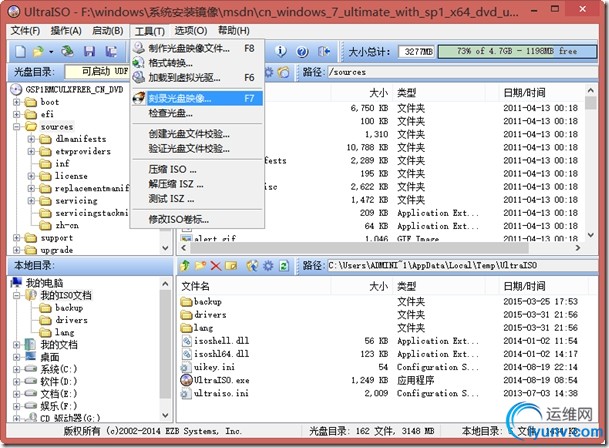Click the 日期/时间 column header in local list

click(x=524, y=286)
